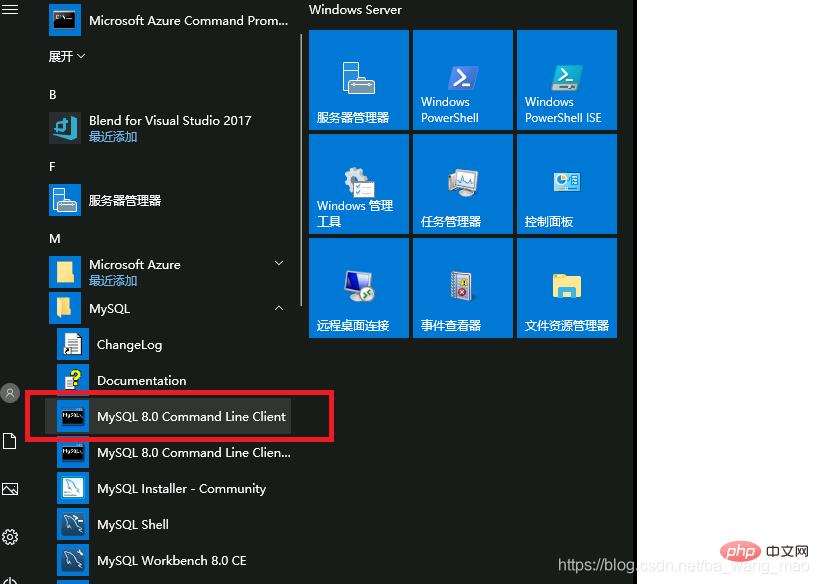Open Windows 管理工具 tile
Image resolution: width=819 pixels, height=584 pixels.
coord(359,184)
